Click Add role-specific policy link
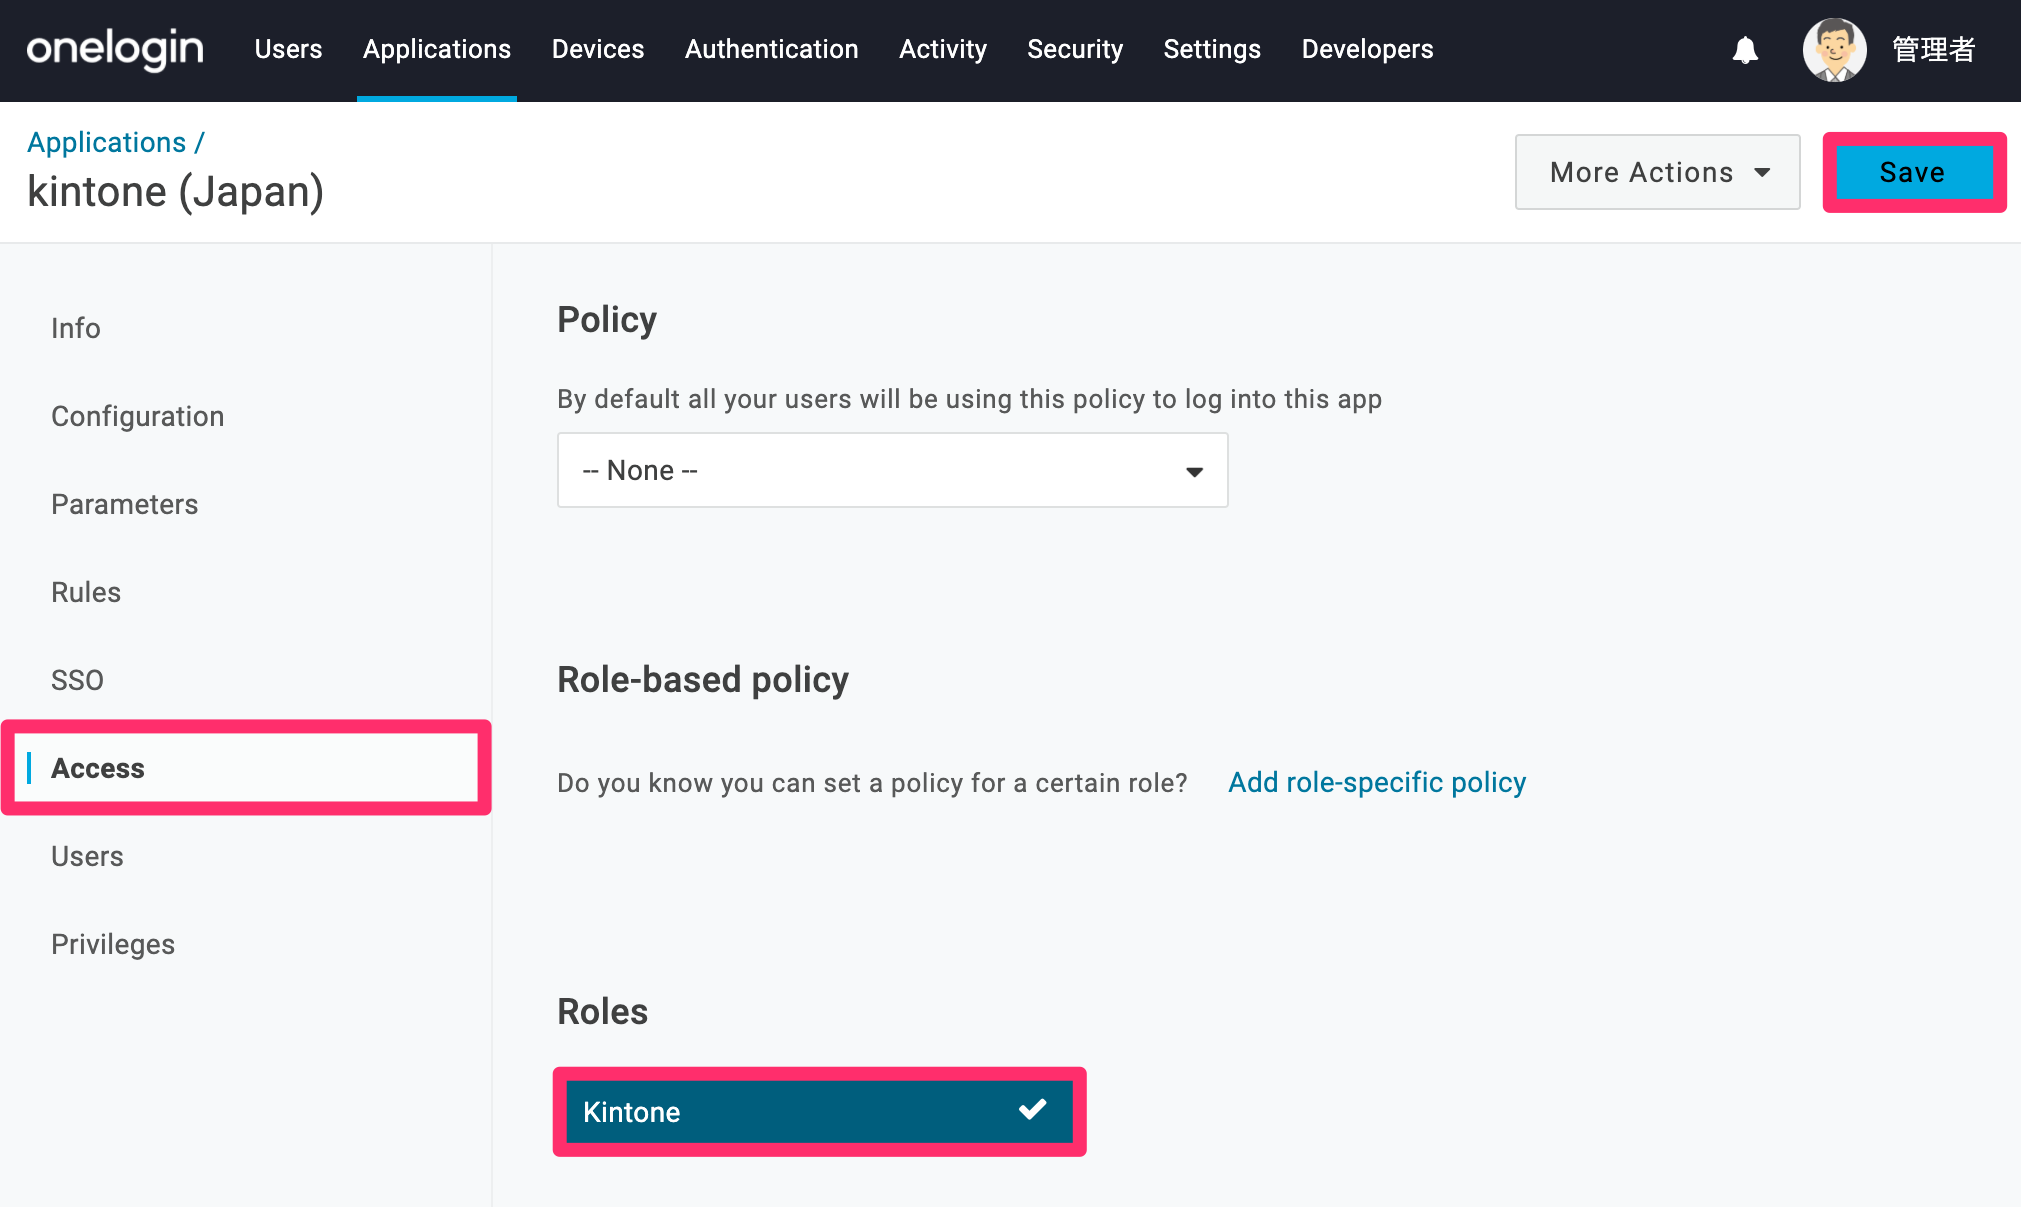 (1377, 782)
